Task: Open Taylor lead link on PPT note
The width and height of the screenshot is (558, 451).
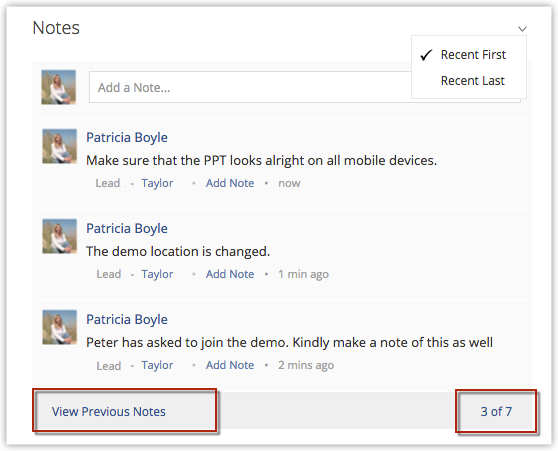Action: tap(157, 183)
